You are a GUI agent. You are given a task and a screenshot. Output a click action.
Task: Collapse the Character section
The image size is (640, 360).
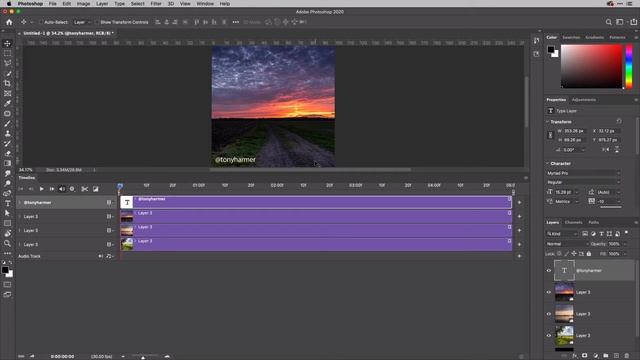[548, 163]
